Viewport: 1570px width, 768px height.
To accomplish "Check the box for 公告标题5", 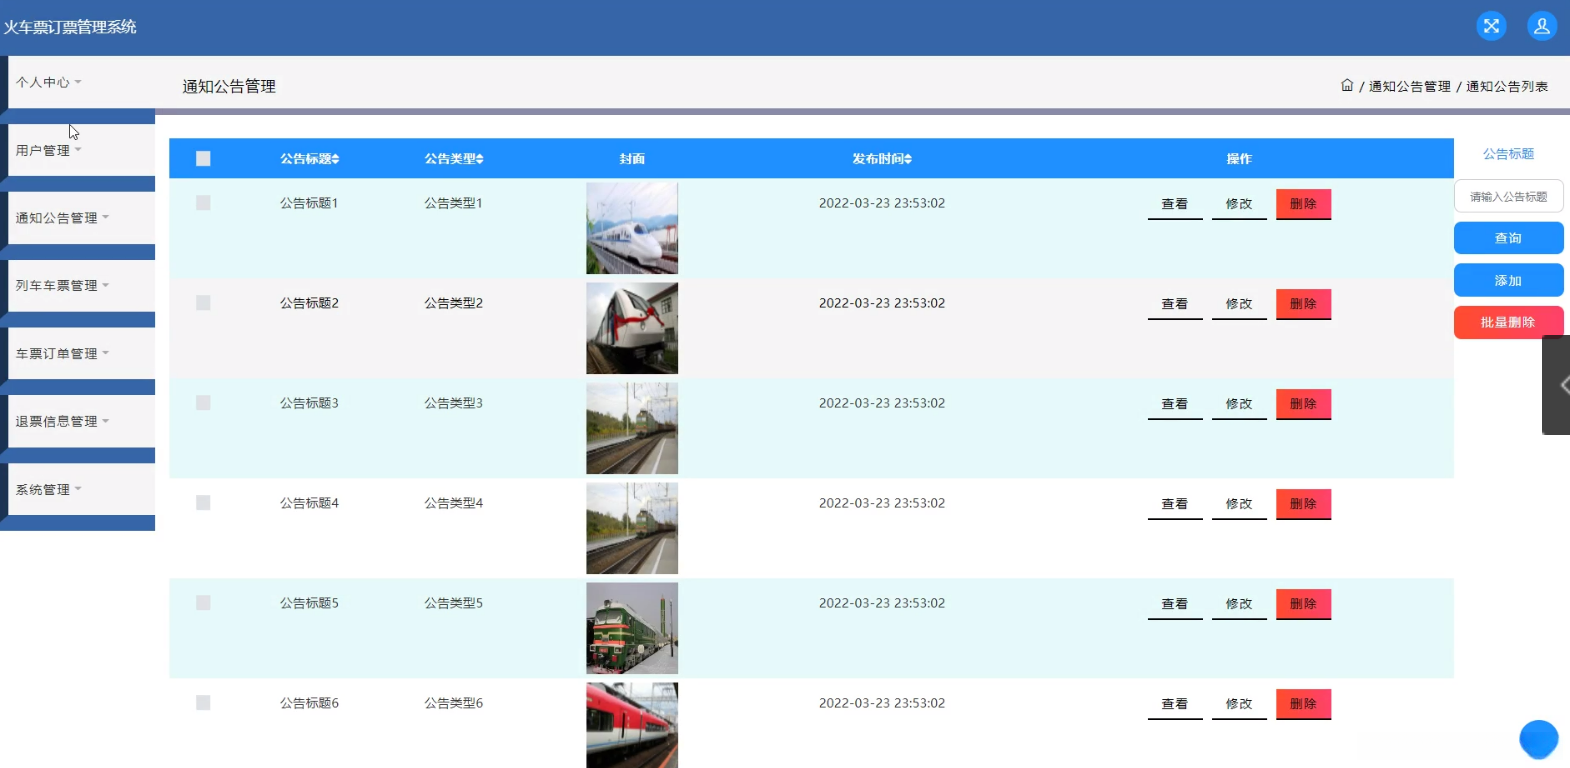I will (203, 603).
